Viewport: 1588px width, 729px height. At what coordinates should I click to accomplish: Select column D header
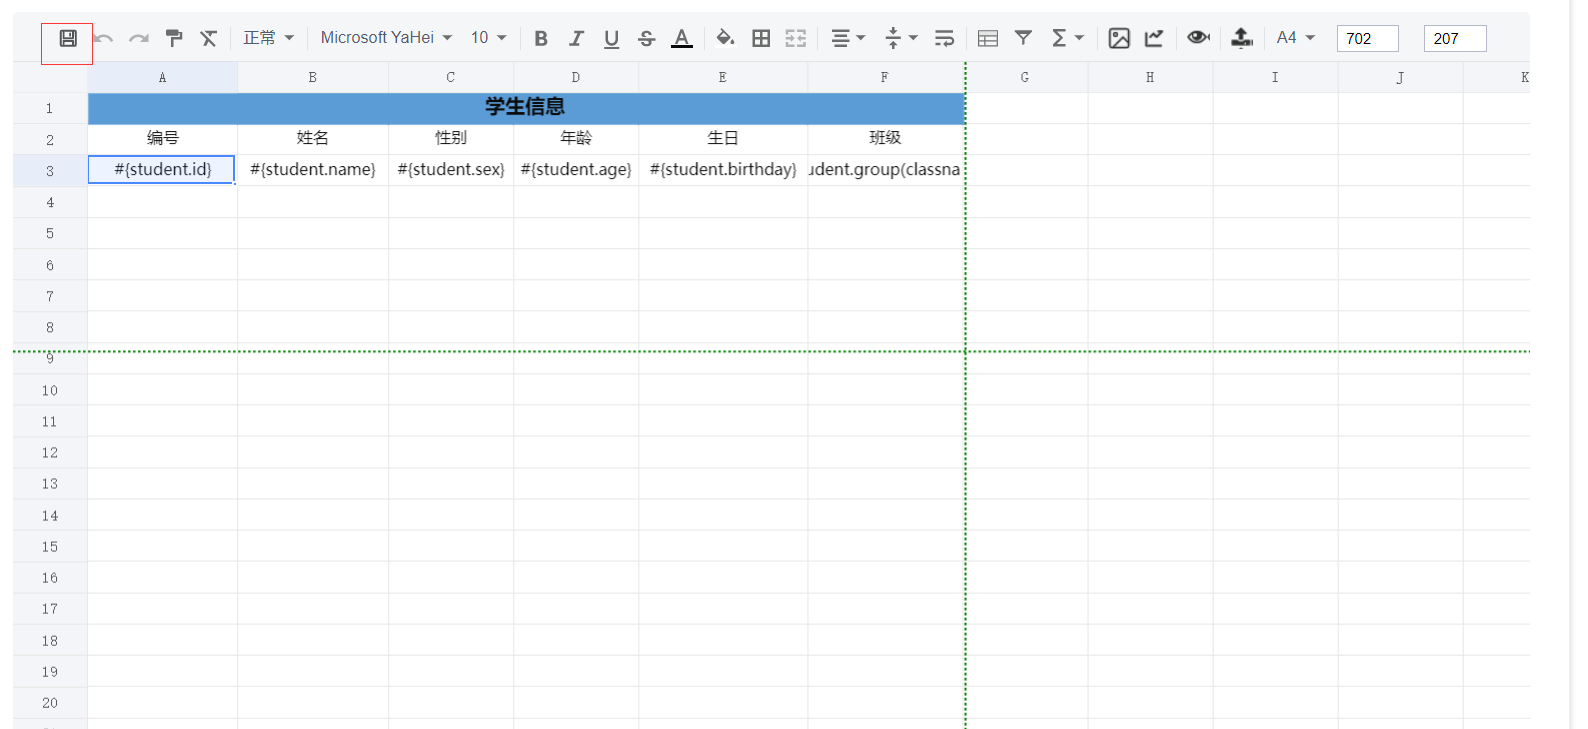point(576,77)
